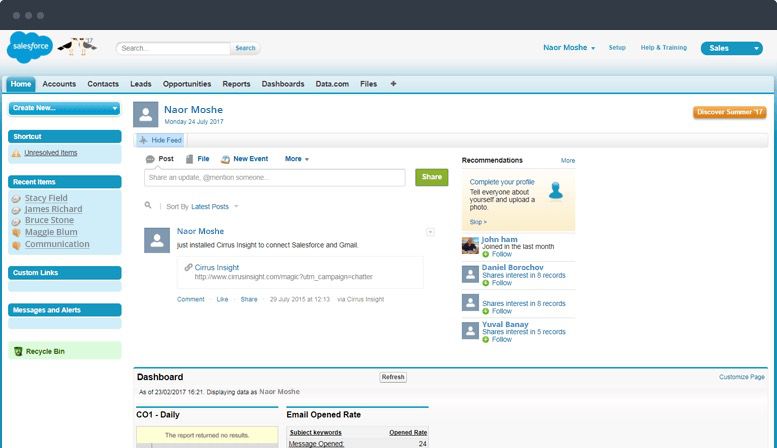Viewport: 777px width, 448px height.
Task: Open the Sales app switcher dropdown
Action: (732, 48)
